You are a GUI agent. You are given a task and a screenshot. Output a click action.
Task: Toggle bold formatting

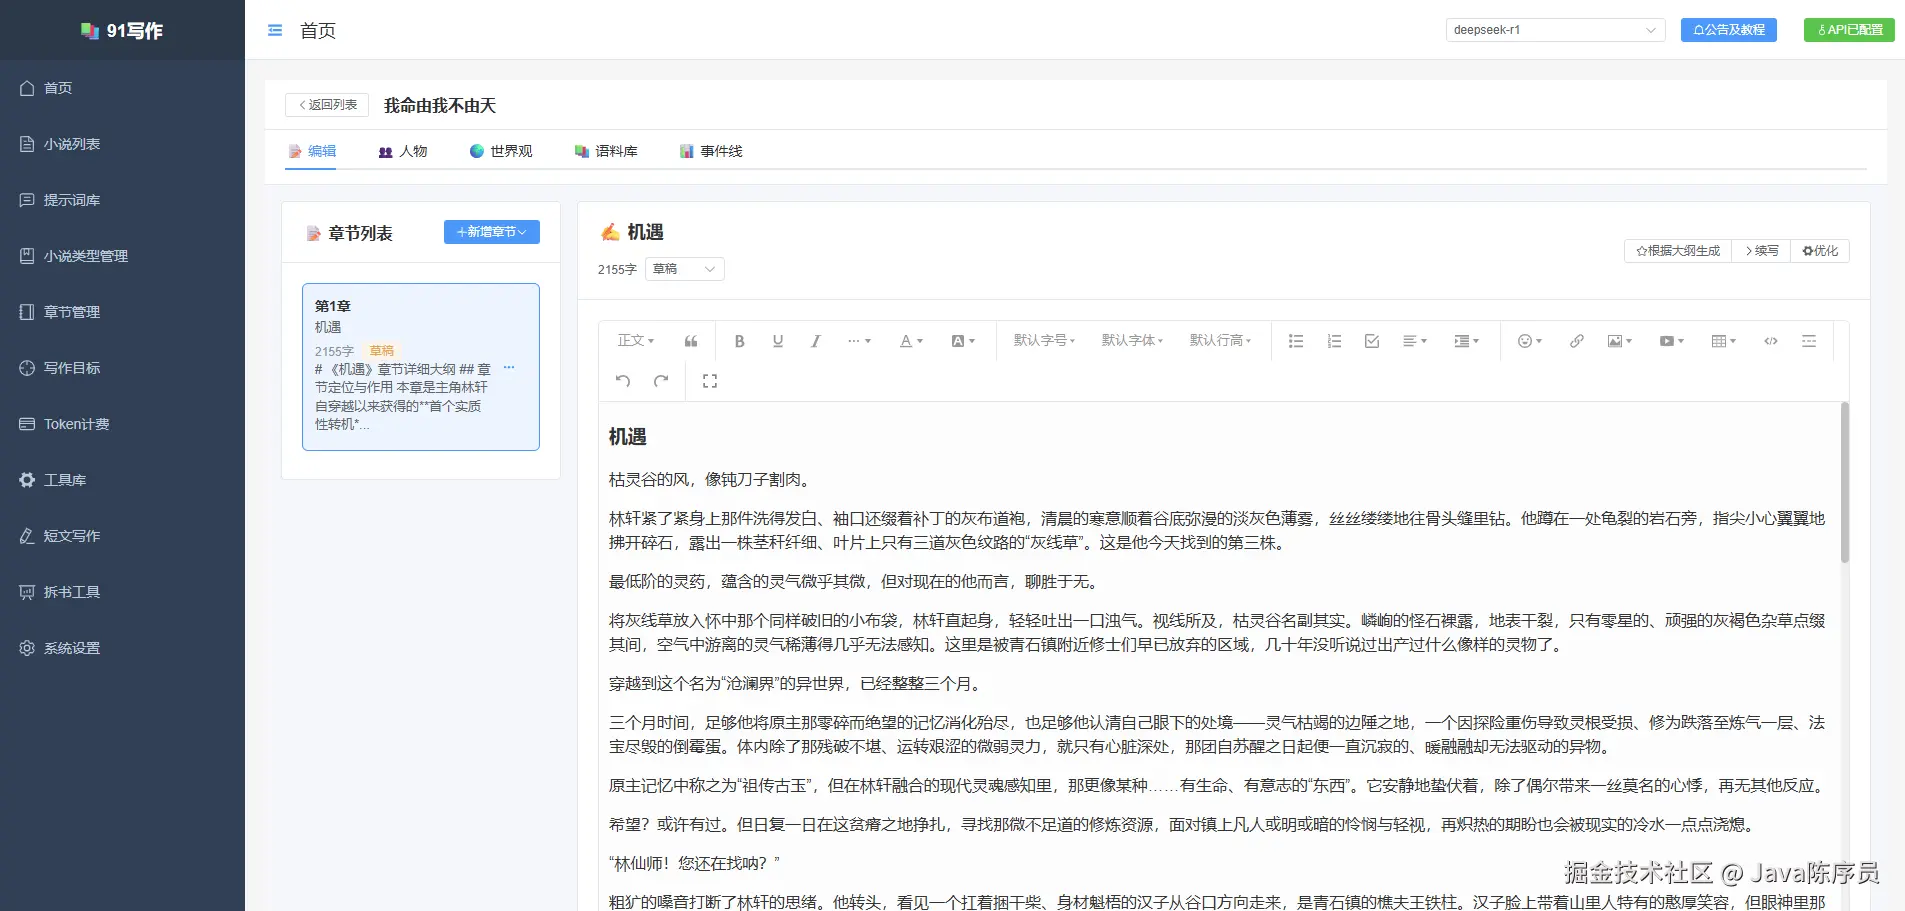740,341
